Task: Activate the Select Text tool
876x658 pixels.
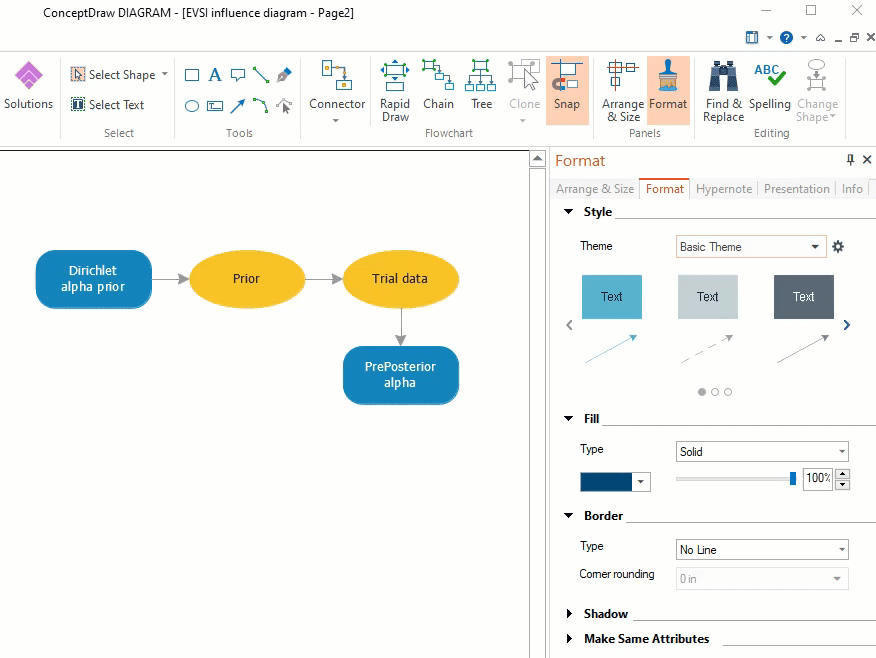Action: click(x=107, y=104)
